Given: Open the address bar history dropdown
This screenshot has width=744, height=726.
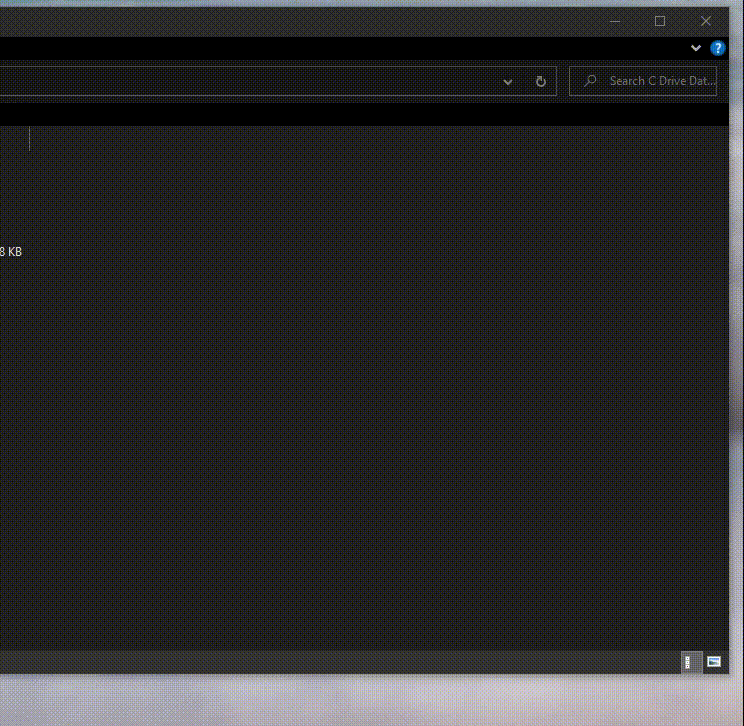Looking at the screenshot, I should [508, 82].
